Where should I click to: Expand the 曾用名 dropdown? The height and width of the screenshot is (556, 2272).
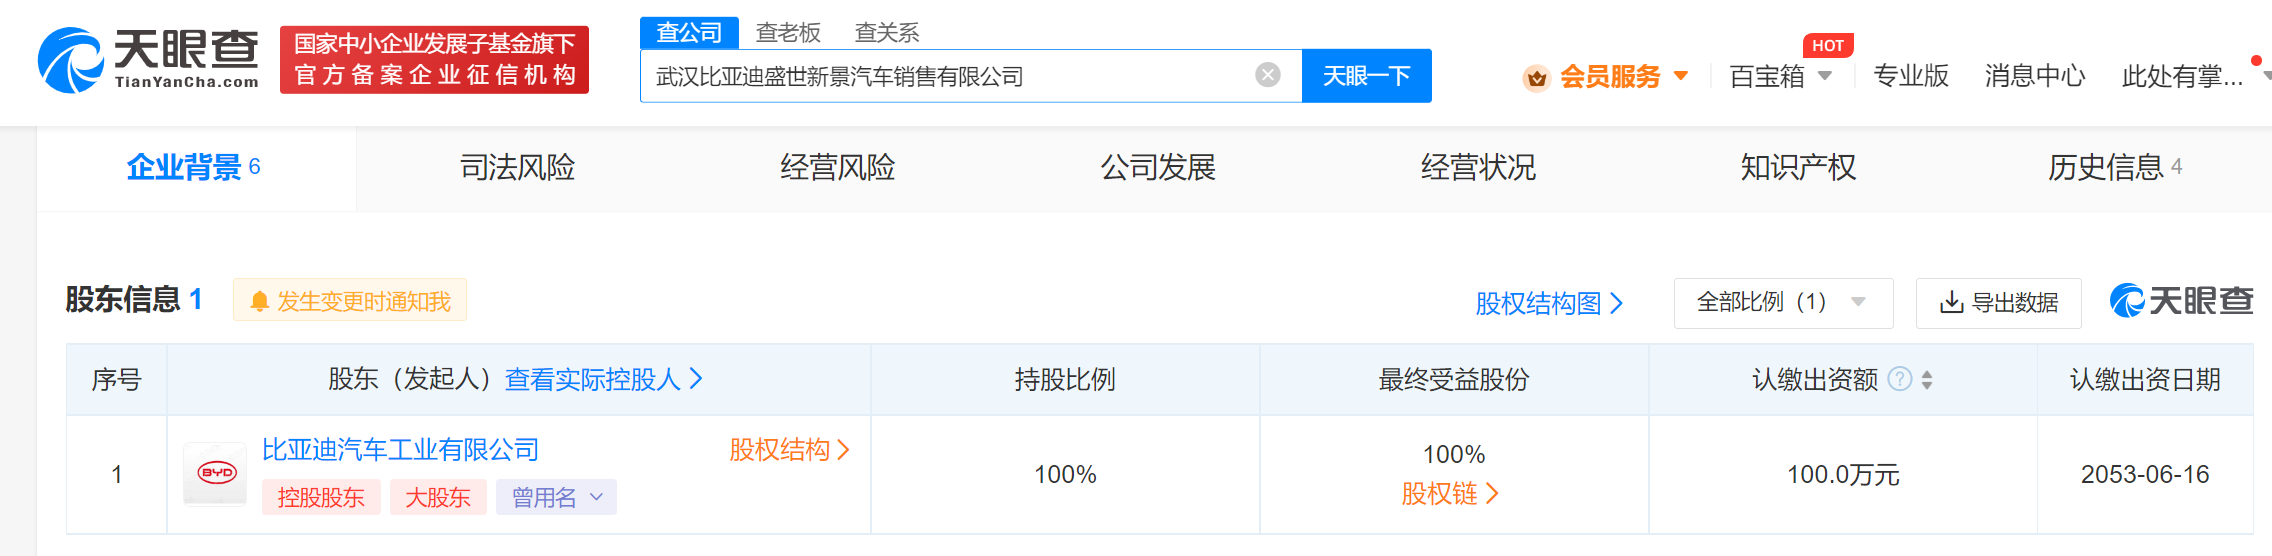557,497
